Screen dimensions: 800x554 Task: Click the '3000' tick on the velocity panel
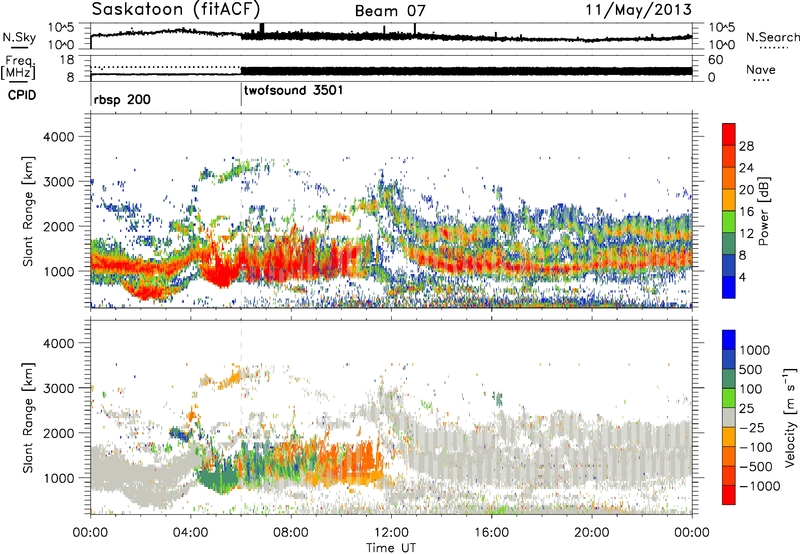58,388
